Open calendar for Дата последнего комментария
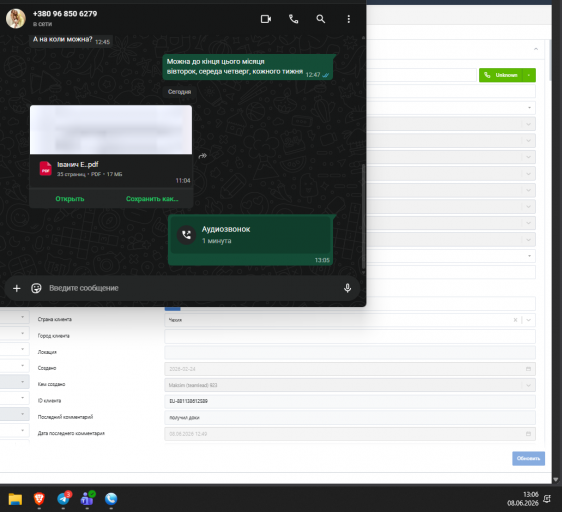This screenshot has width=562, height=512. point(528,434)
